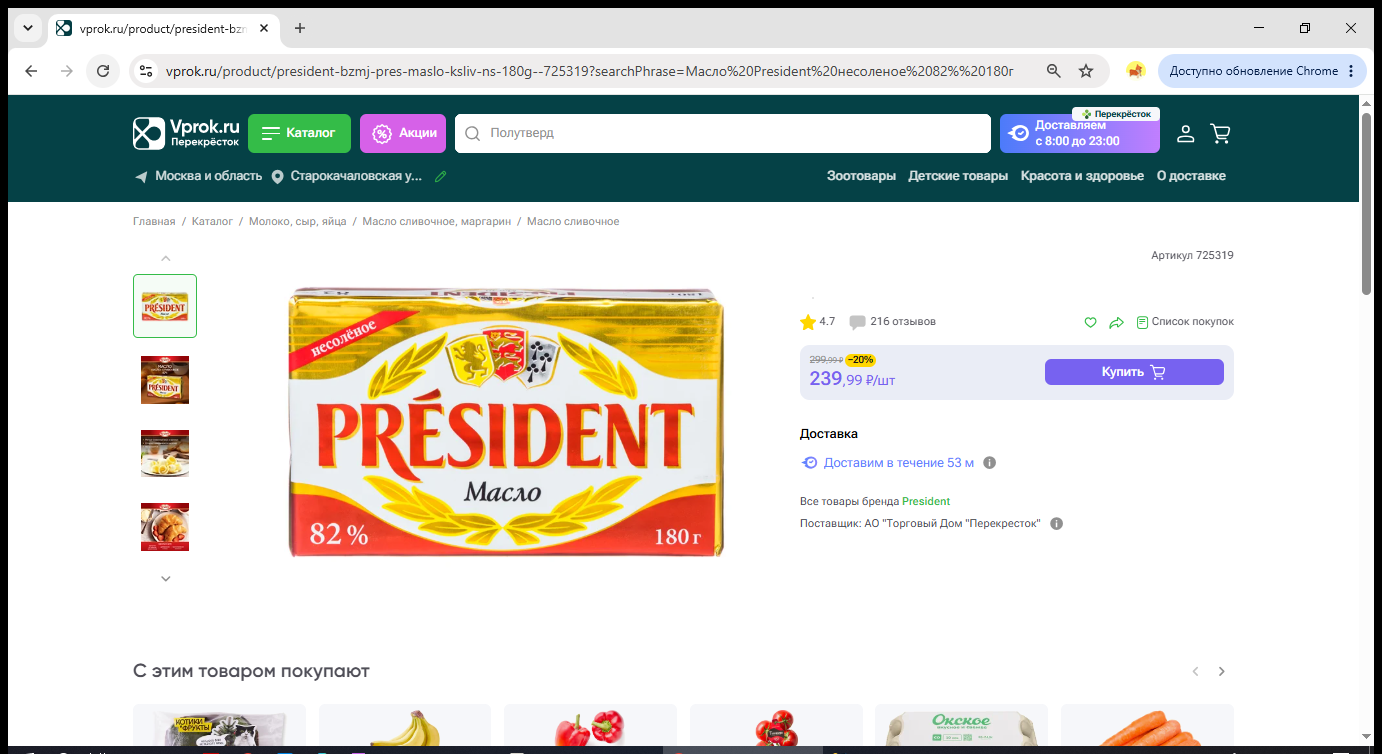The width and height of the screenshot is (1382, 754).
Task: Open a new browser tab
Action: [300, 28]
